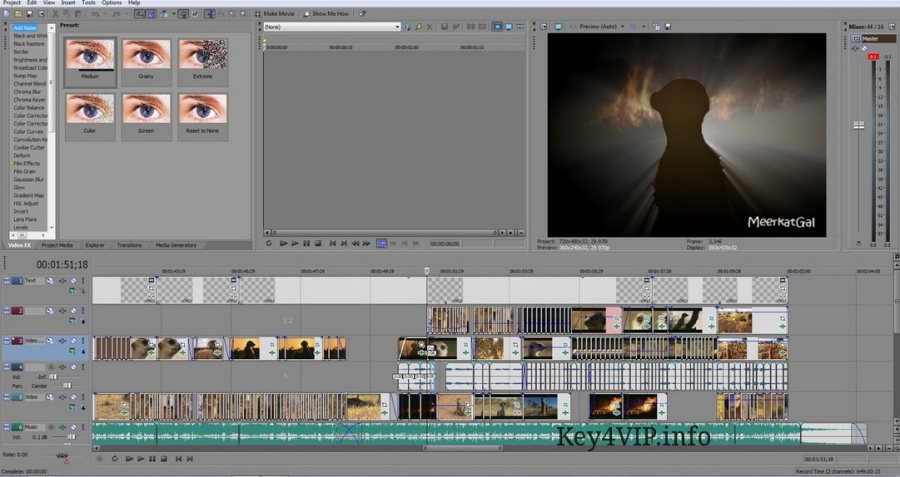This screenshot has height=477, width=900.
Task: Select Gaussian Blur in effects list
Action: tap(28, 180)
